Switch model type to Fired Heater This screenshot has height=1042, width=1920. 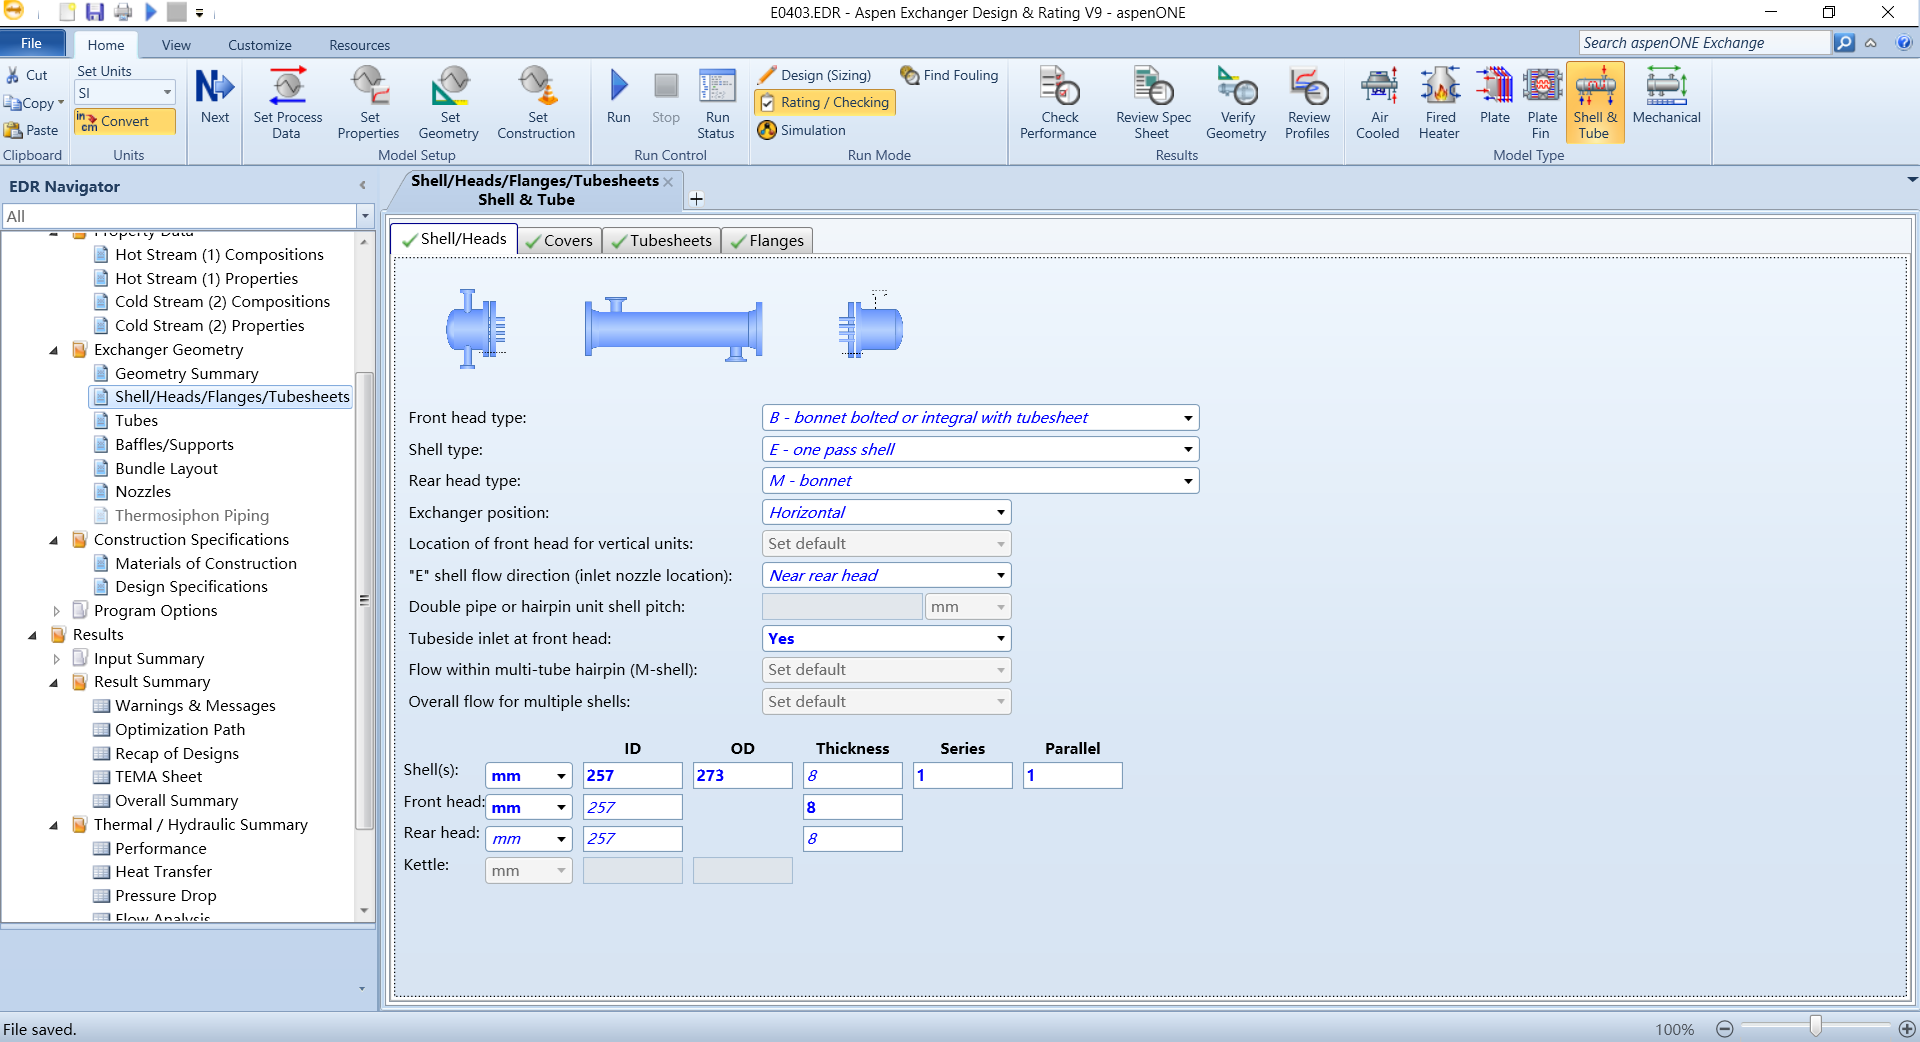point(1440,103)
